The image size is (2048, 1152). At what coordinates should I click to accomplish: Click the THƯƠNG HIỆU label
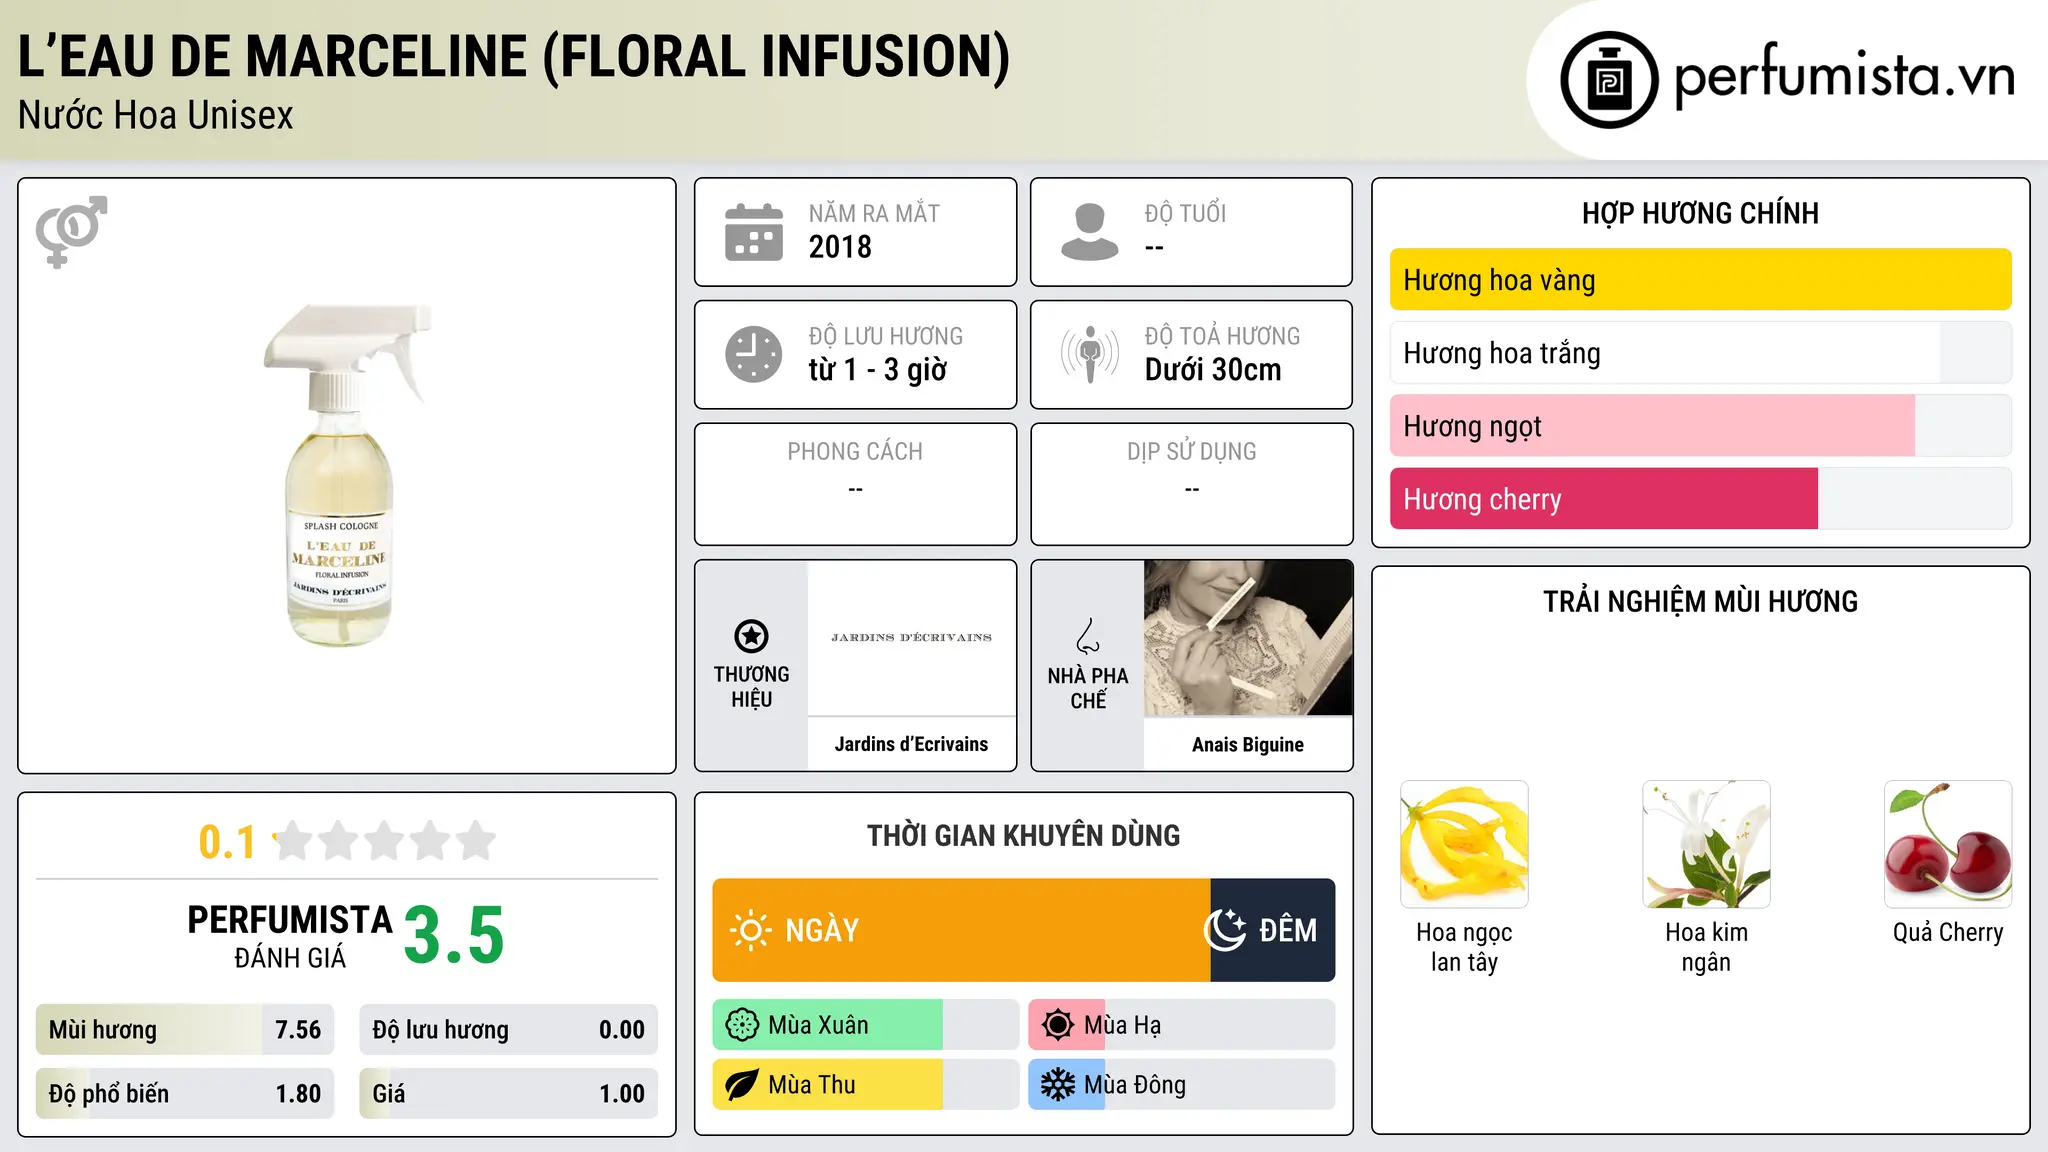coord(751,687)
